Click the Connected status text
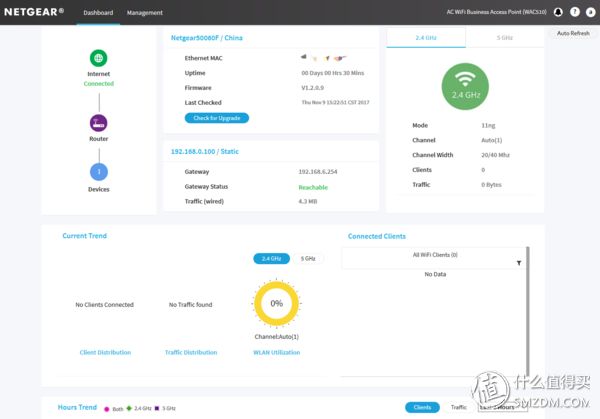 [99, 83]
